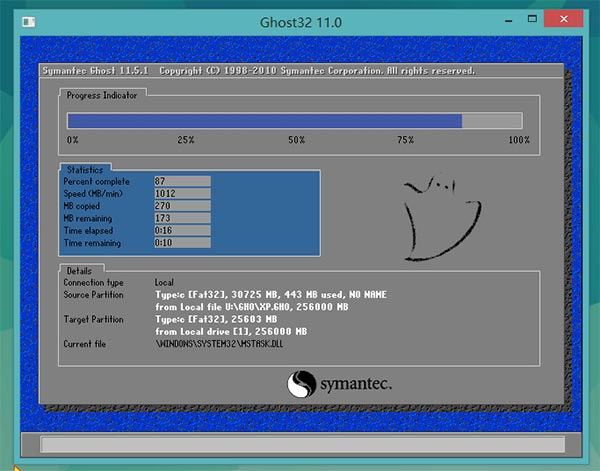Click the Ghost mascot drawing
600x471 pixels.
coord(442,217)
